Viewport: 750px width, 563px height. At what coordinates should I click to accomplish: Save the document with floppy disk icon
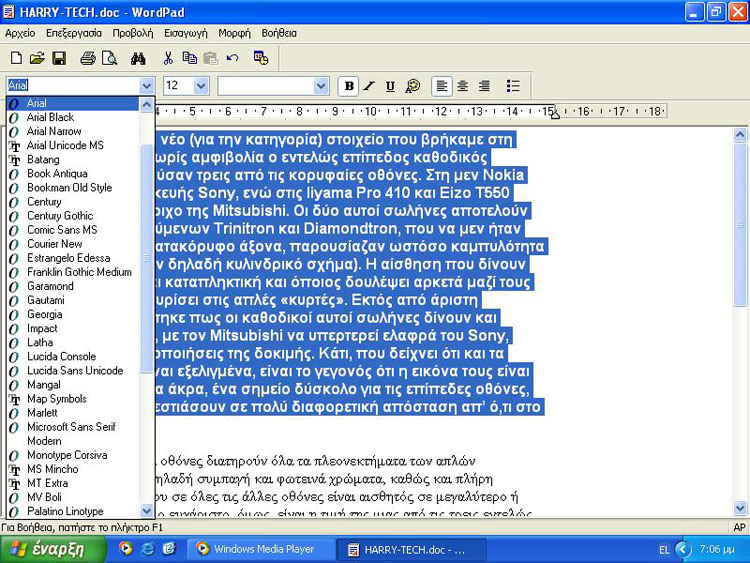coord(59,58)
